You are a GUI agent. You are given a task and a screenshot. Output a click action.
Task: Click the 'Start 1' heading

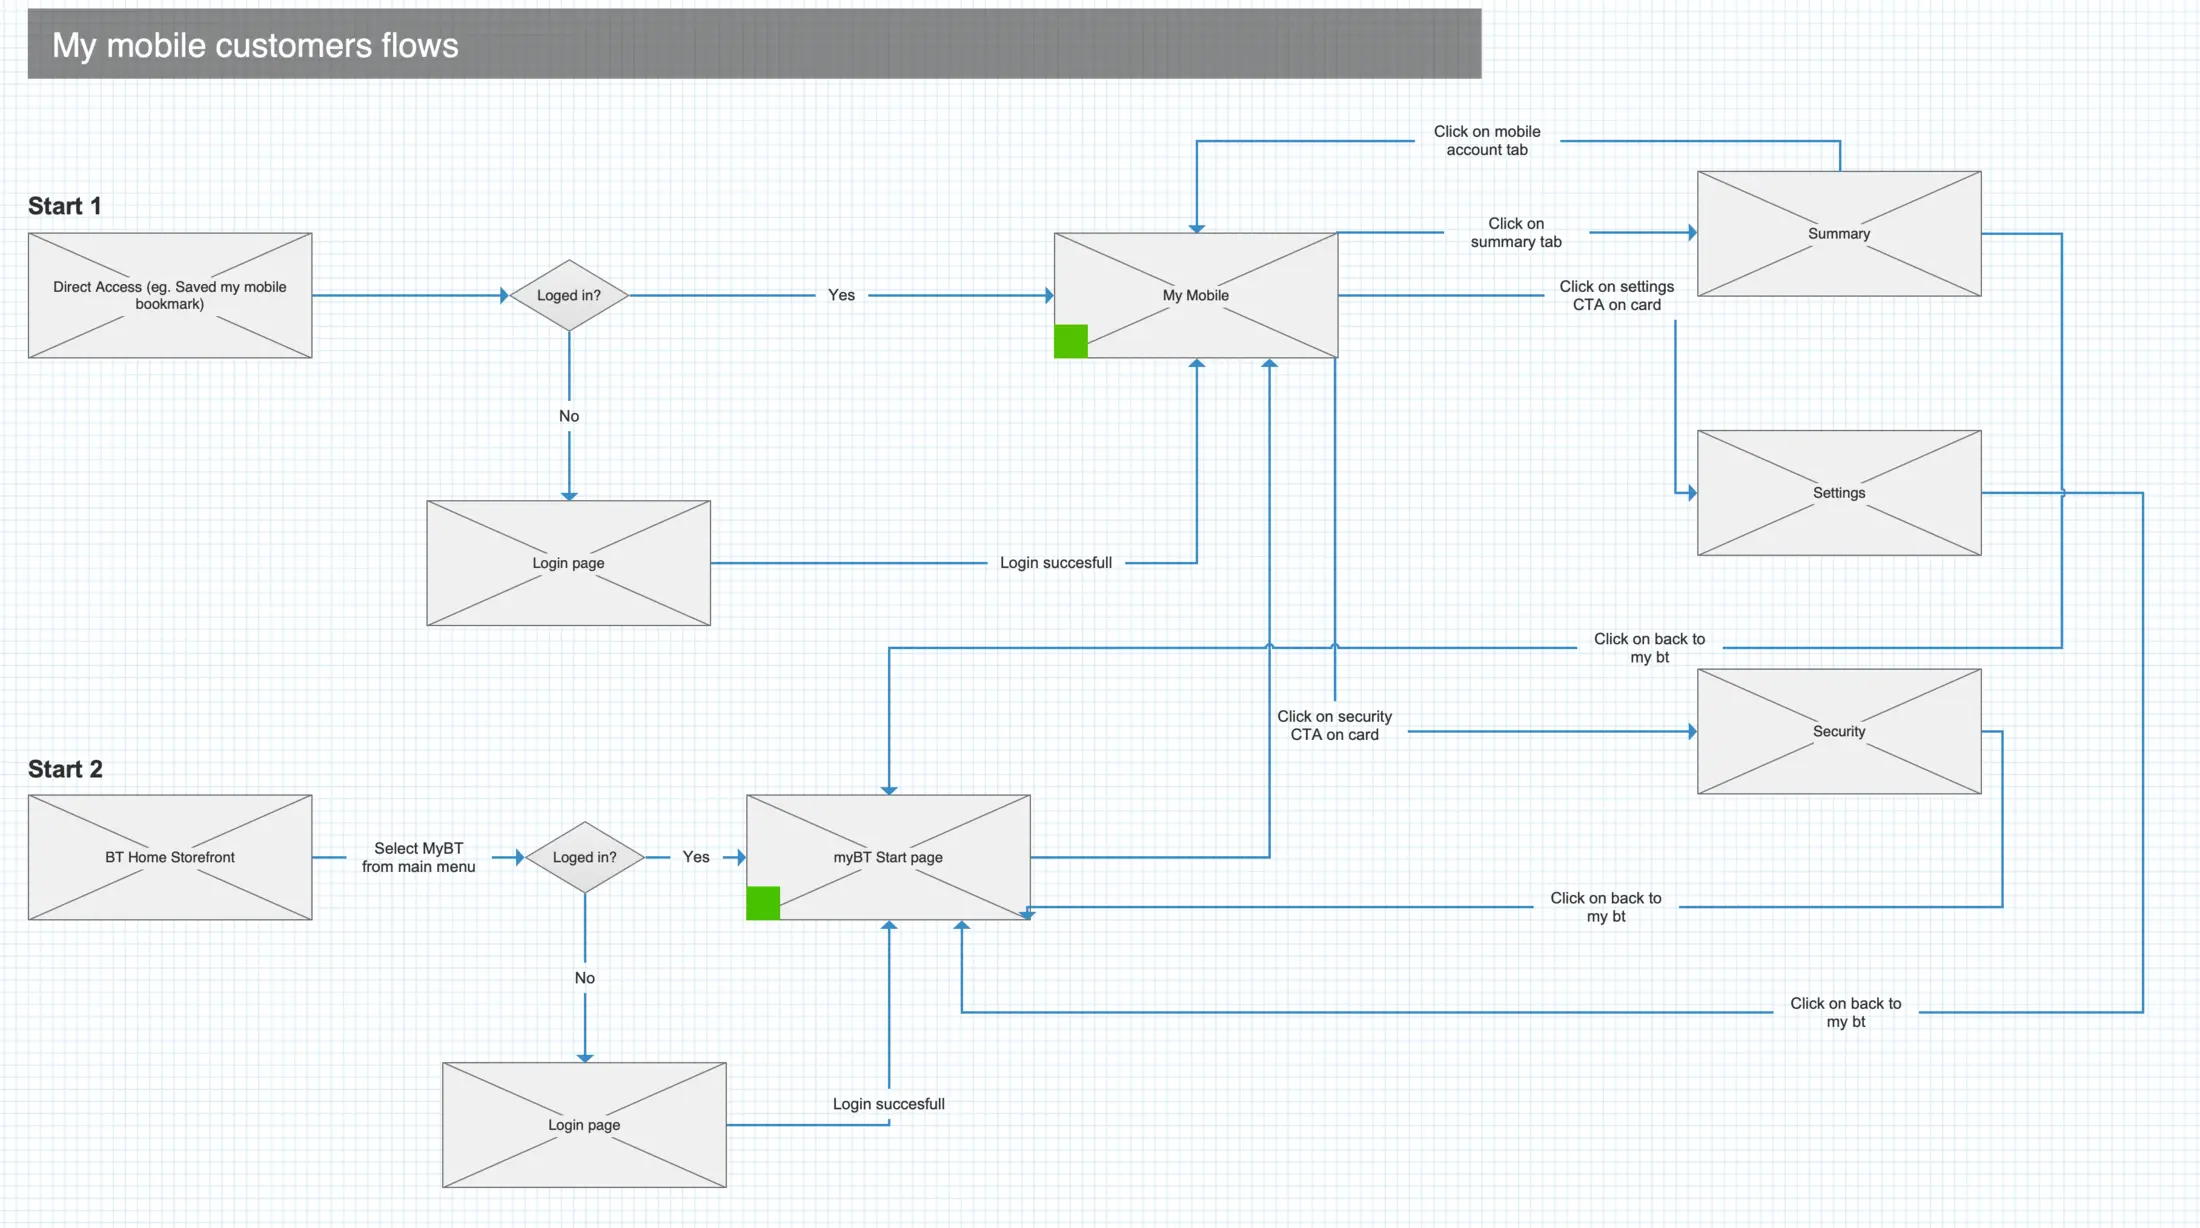pos(65,206)
